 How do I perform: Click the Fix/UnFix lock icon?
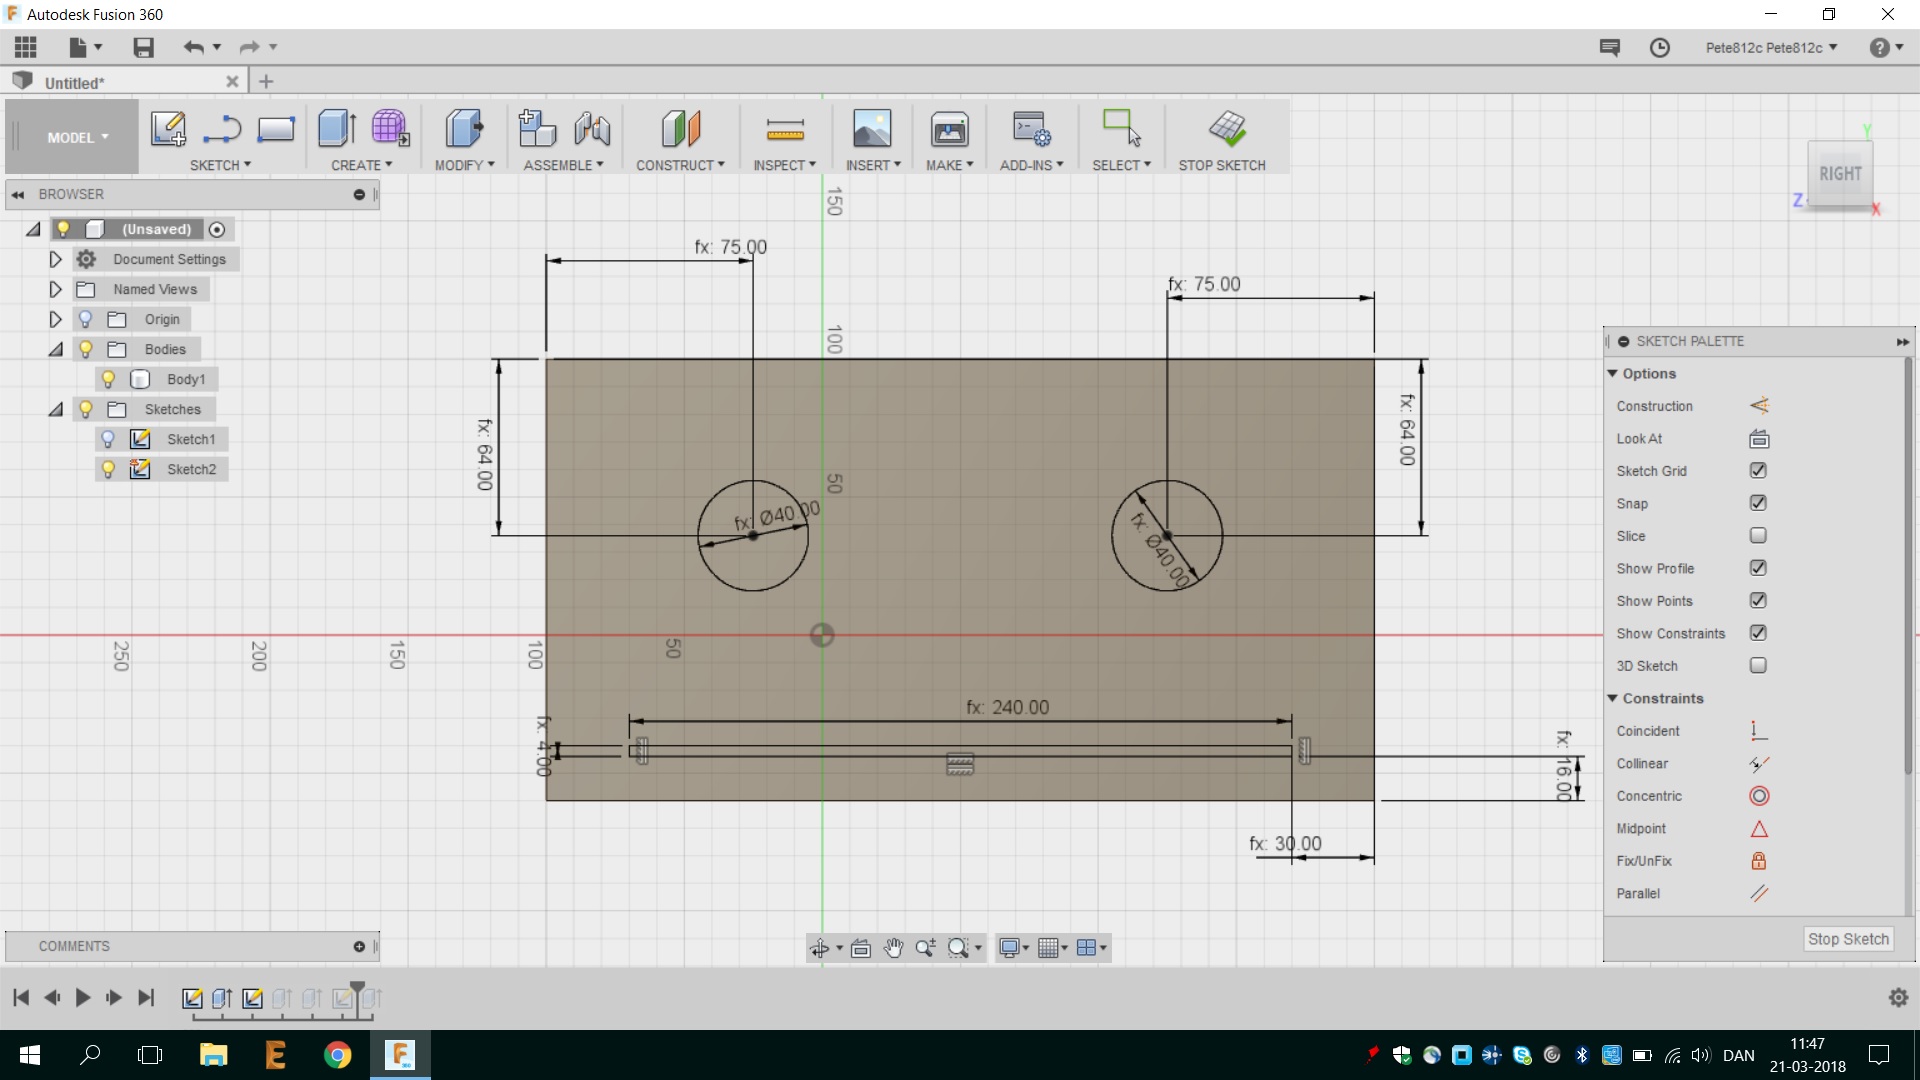click(1759, 861)
